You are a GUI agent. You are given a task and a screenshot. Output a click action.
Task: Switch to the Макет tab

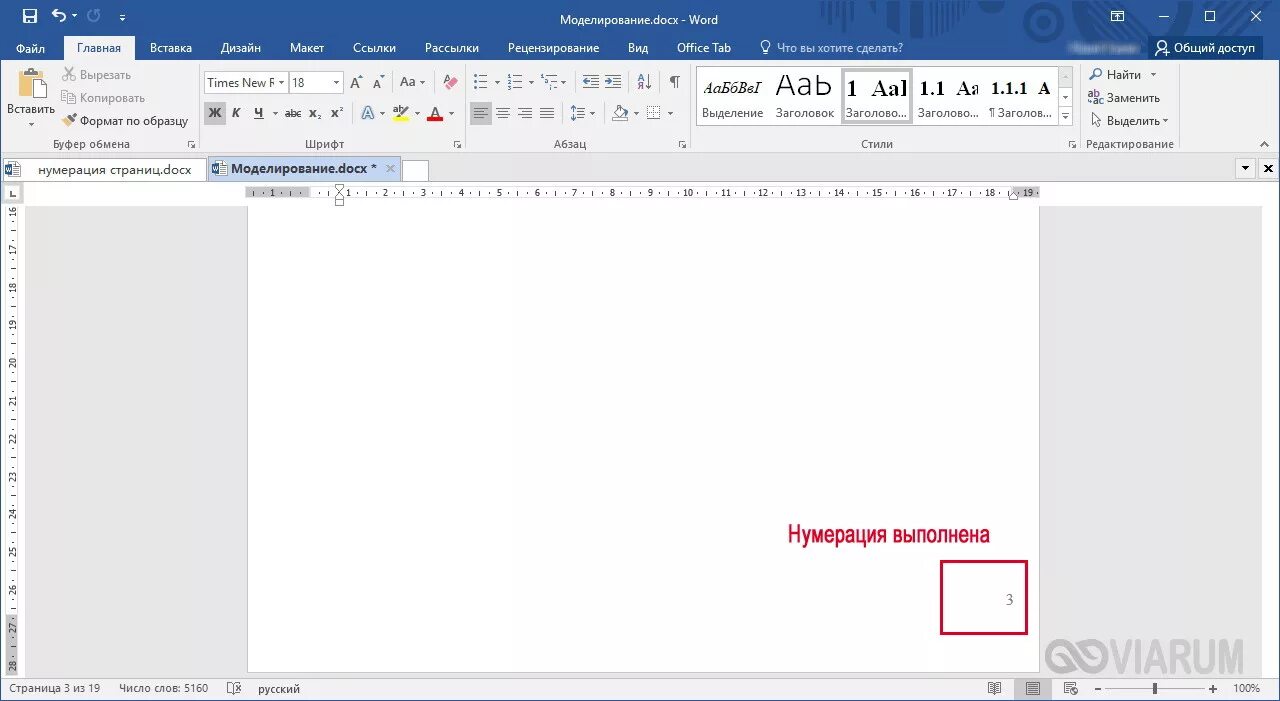[x=307, y=48]
